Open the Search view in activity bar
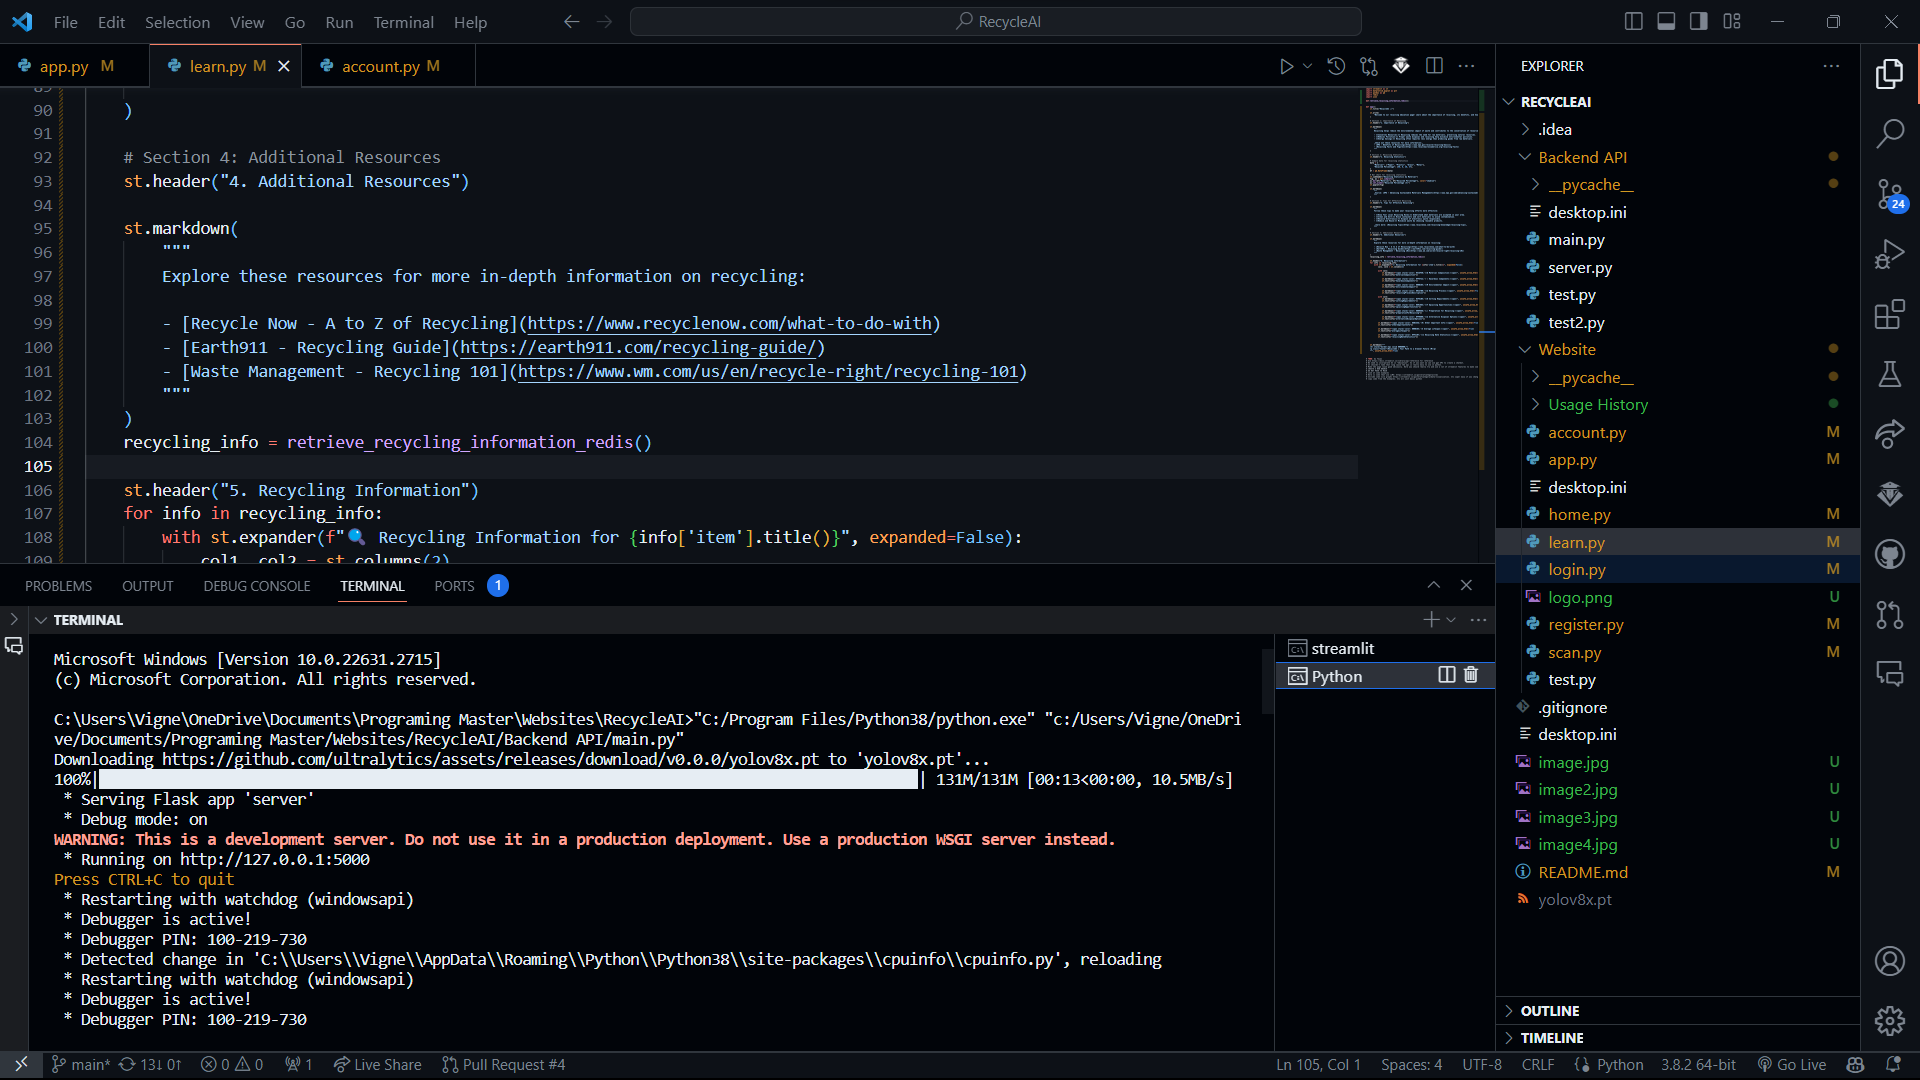Viewport: 1920px width, 1080px height. tap(1889, 133)
